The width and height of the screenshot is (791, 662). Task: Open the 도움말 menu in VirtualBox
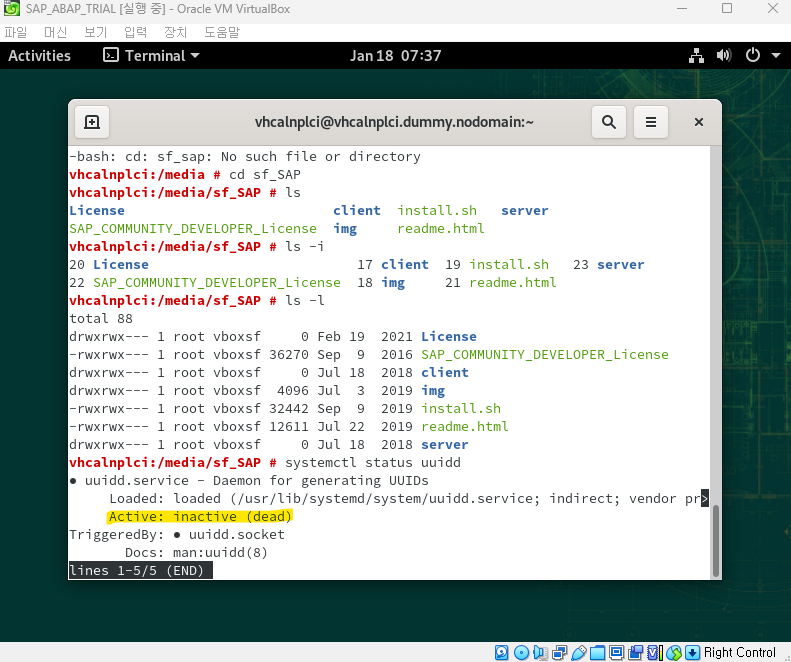221,32
